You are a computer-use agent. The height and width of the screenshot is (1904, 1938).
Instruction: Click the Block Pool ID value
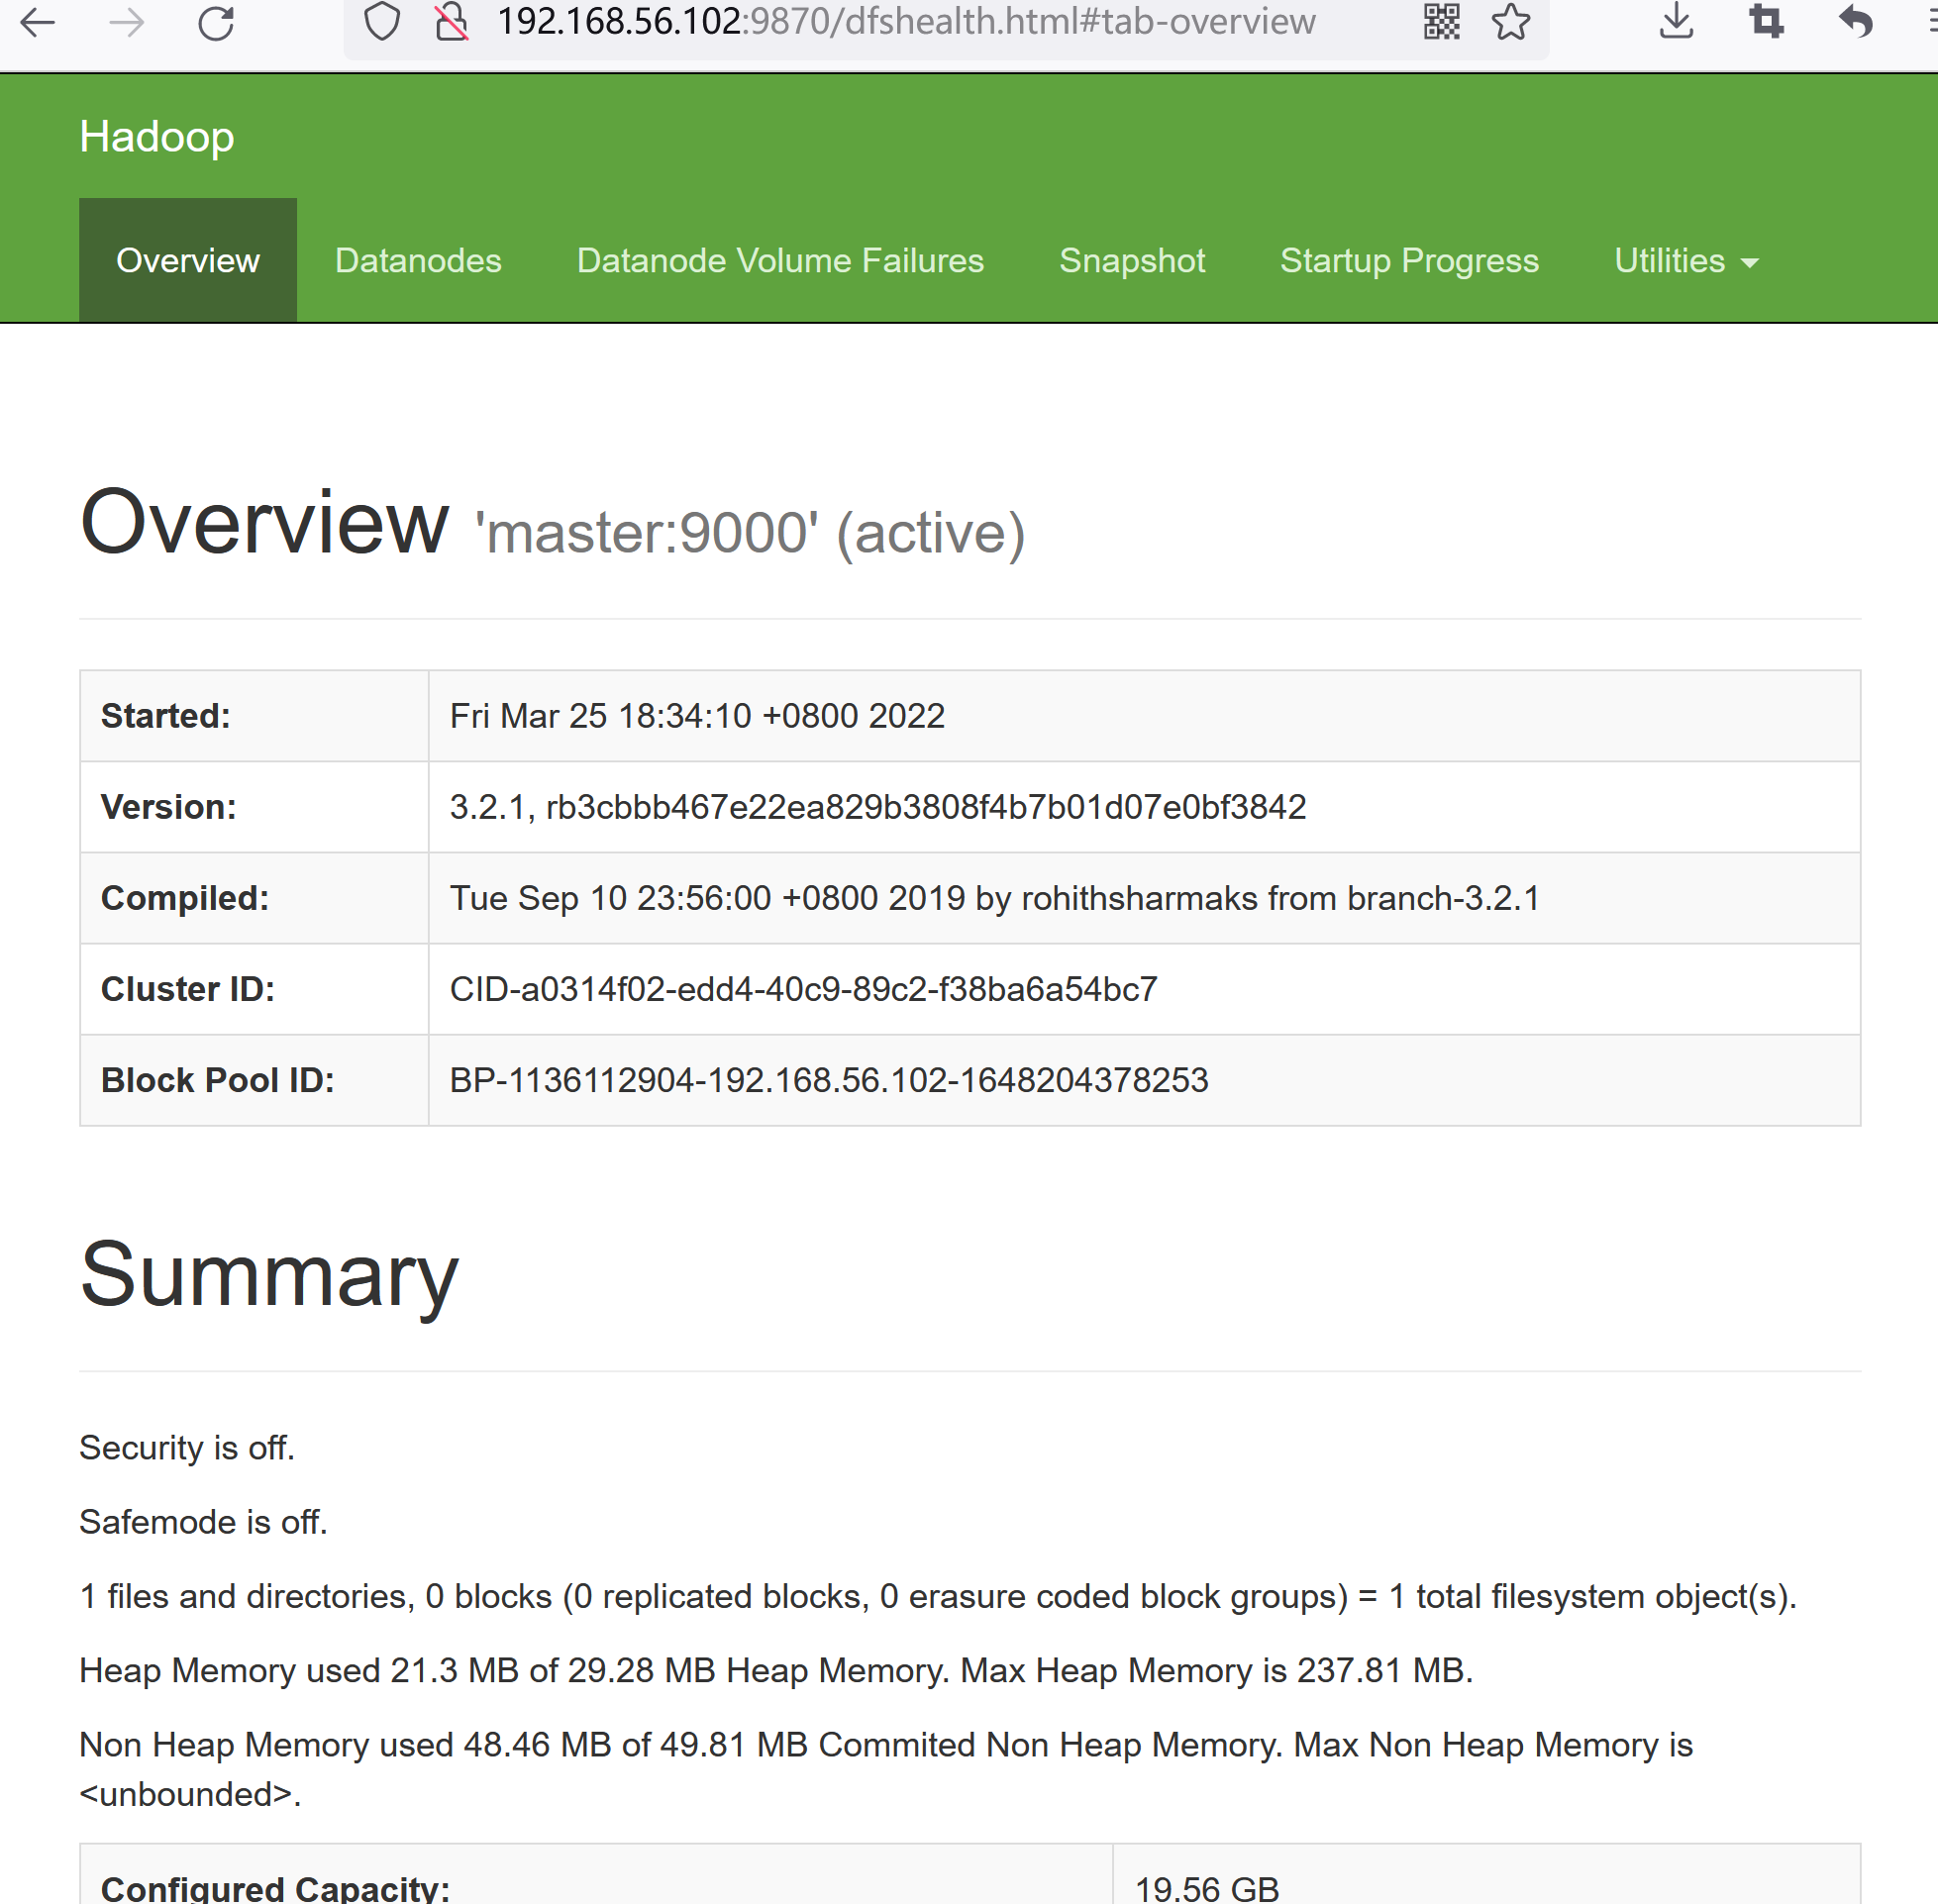pyautogui.click(x=828, y=1080)
